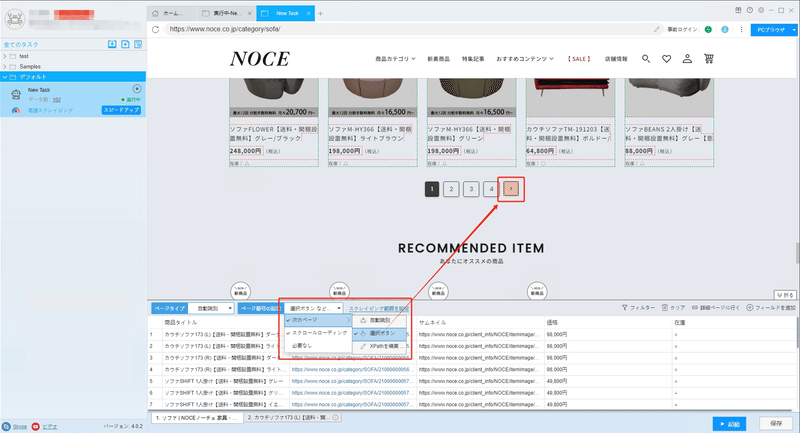Click the スピードアップ button
Screen dimensions: 800x433
121,110
